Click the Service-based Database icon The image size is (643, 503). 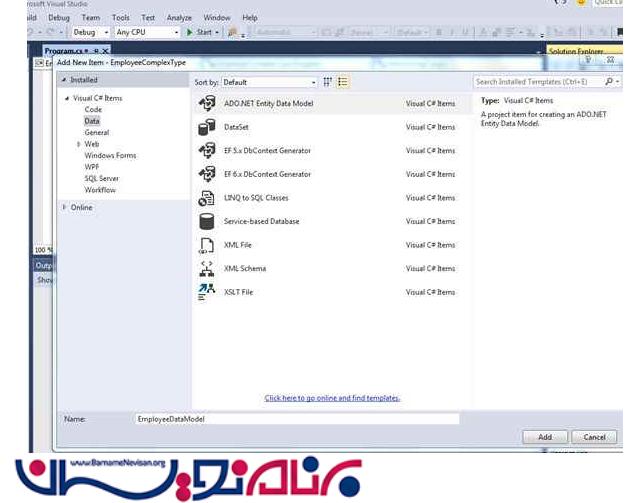(207, 221)
